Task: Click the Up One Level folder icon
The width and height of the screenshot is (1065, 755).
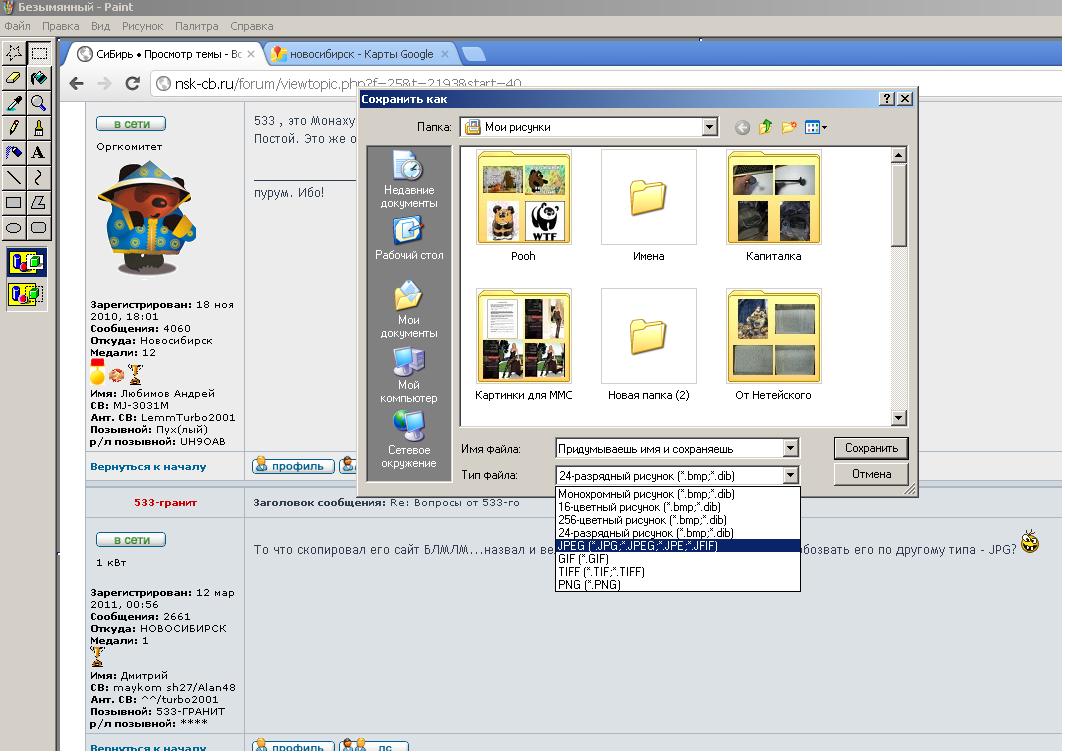Action: [765, 127]
